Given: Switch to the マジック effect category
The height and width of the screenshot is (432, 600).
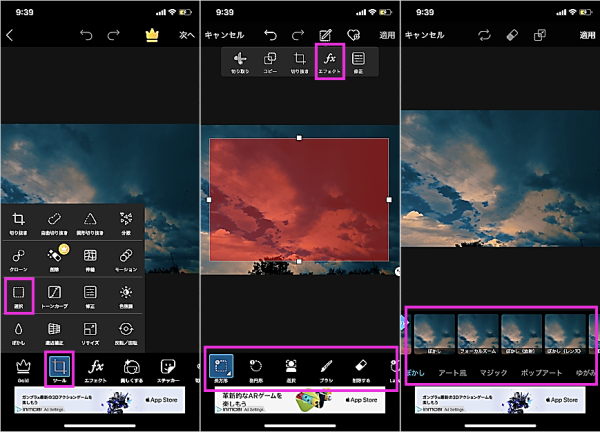Looking at the screenshot, I should [x=493, y=372].
